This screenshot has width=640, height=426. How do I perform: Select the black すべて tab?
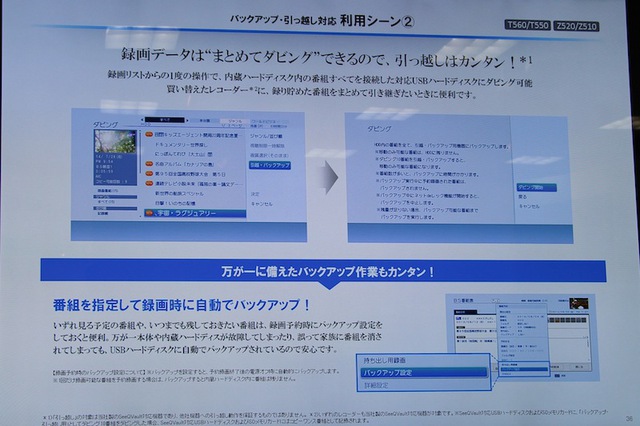pos(165,120)
